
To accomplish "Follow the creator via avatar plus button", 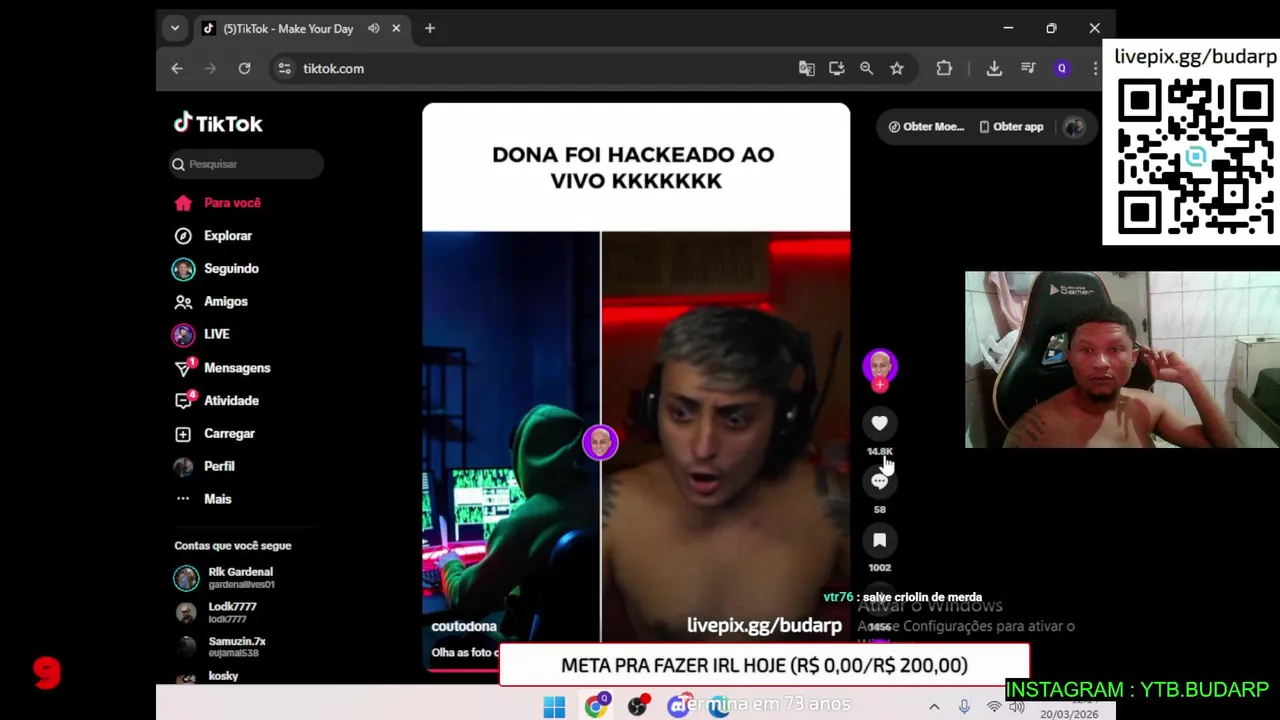I will coord(880,385).
